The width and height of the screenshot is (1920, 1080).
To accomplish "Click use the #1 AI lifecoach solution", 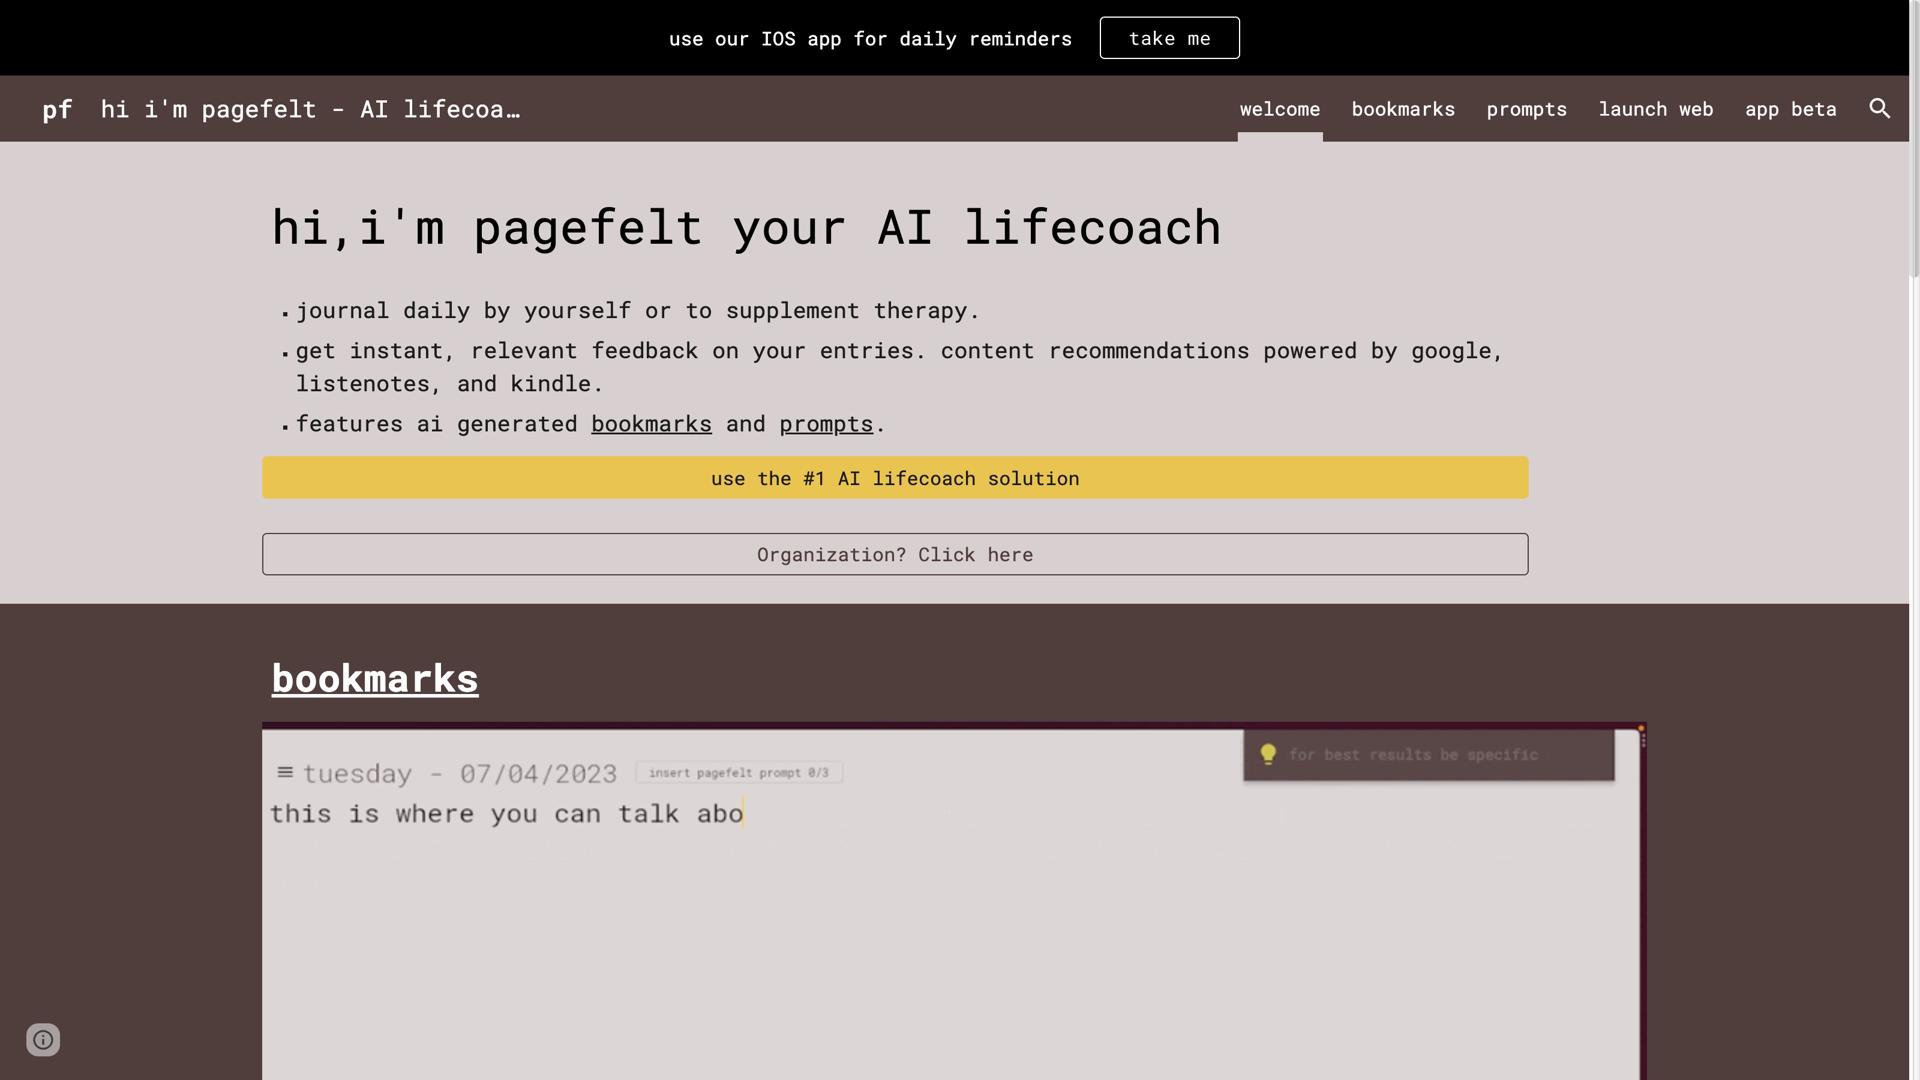I will point(894,478).
